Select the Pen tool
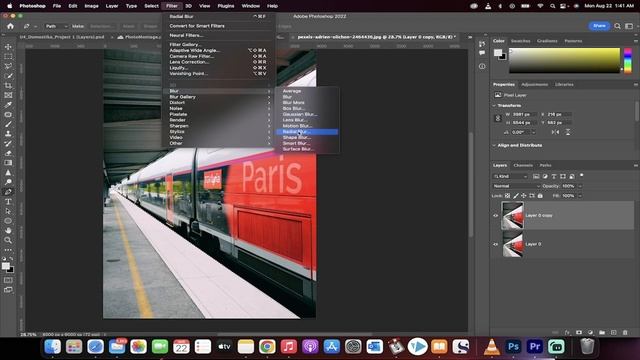Viewport: 640px width, 360px height. [8, 192]
